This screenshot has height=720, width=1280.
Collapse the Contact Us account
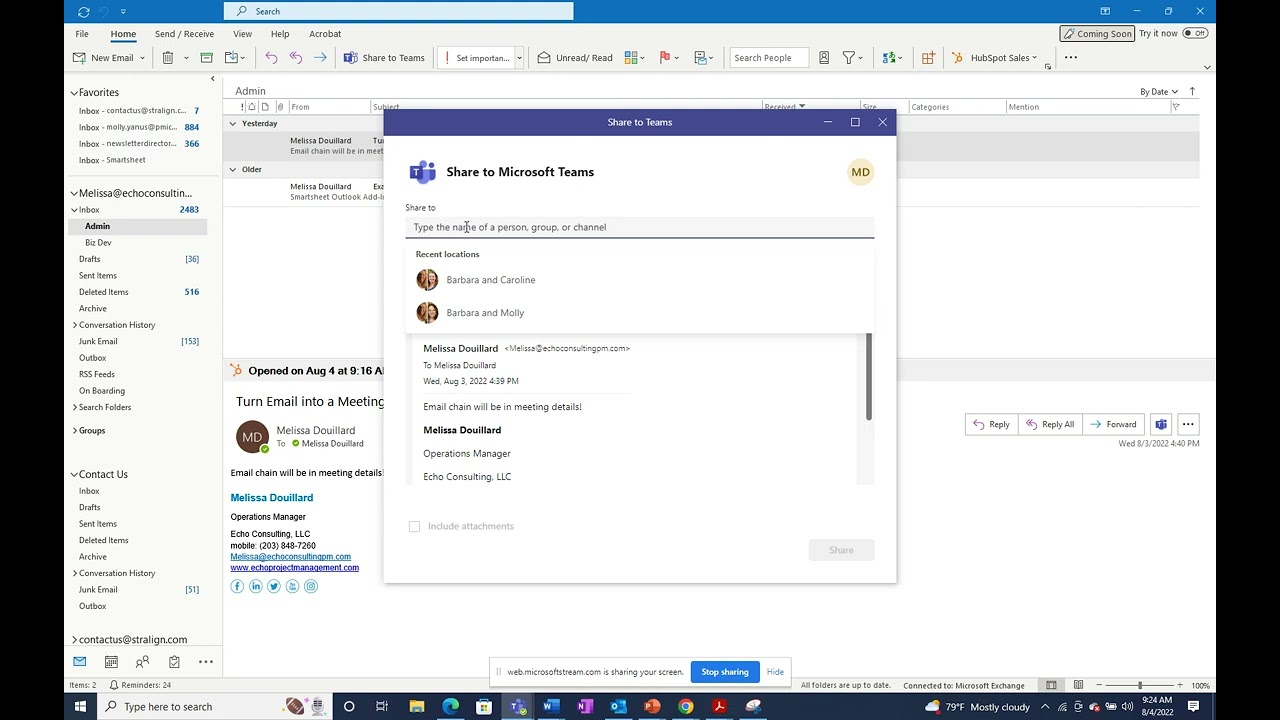[x=74, y=475]
